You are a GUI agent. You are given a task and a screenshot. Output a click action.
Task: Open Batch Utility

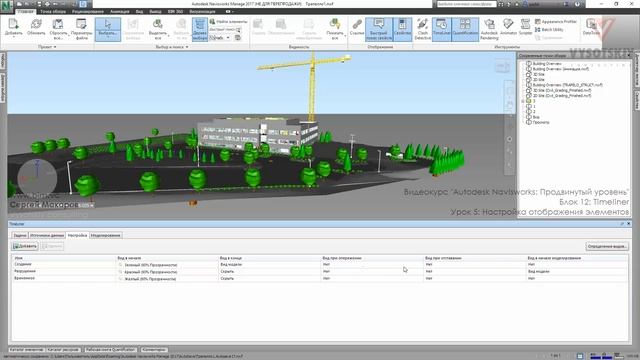[x=549, y=30]
